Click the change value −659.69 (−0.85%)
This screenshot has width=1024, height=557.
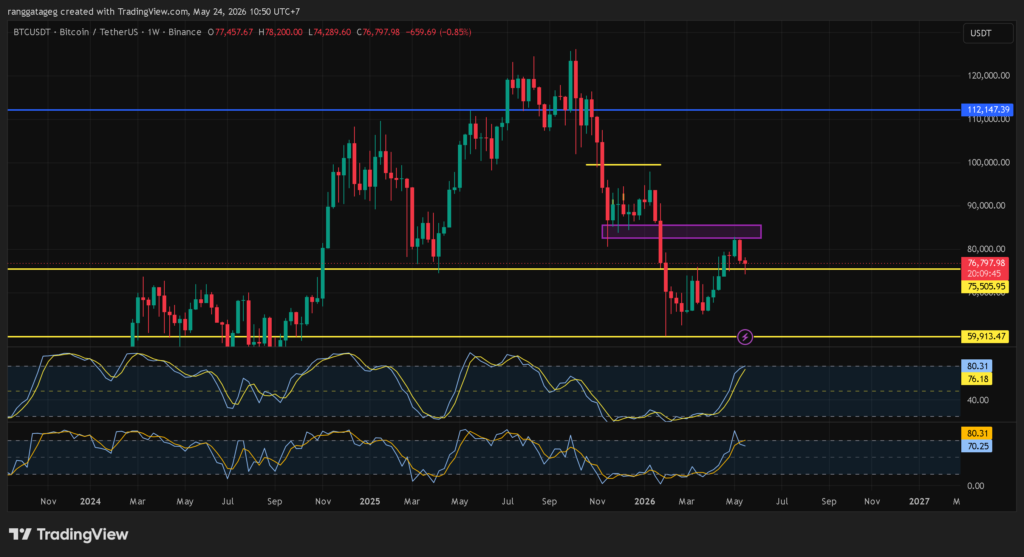(x=438, y=32)
